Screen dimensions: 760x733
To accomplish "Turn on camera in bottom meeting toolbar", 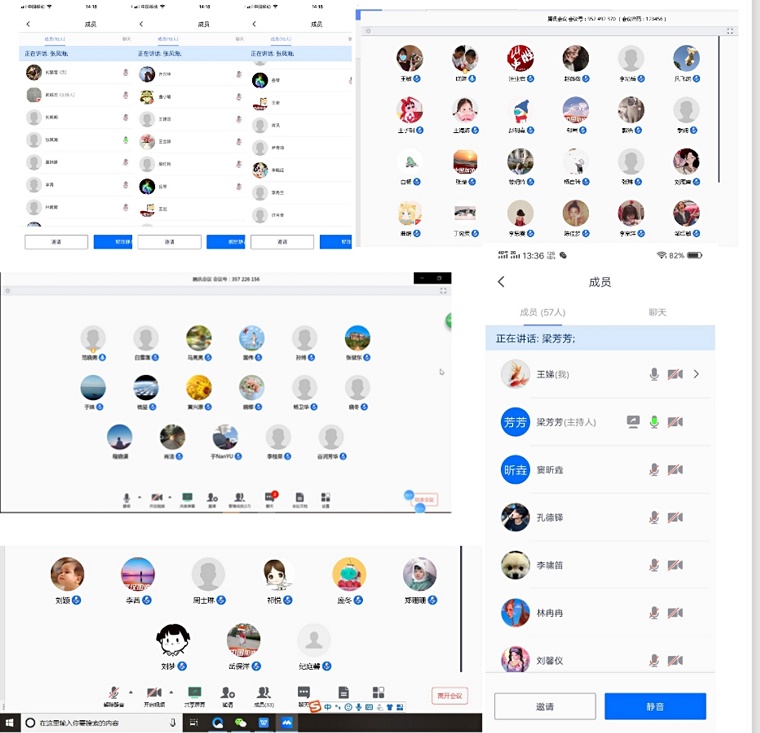I will coord(155,692).
